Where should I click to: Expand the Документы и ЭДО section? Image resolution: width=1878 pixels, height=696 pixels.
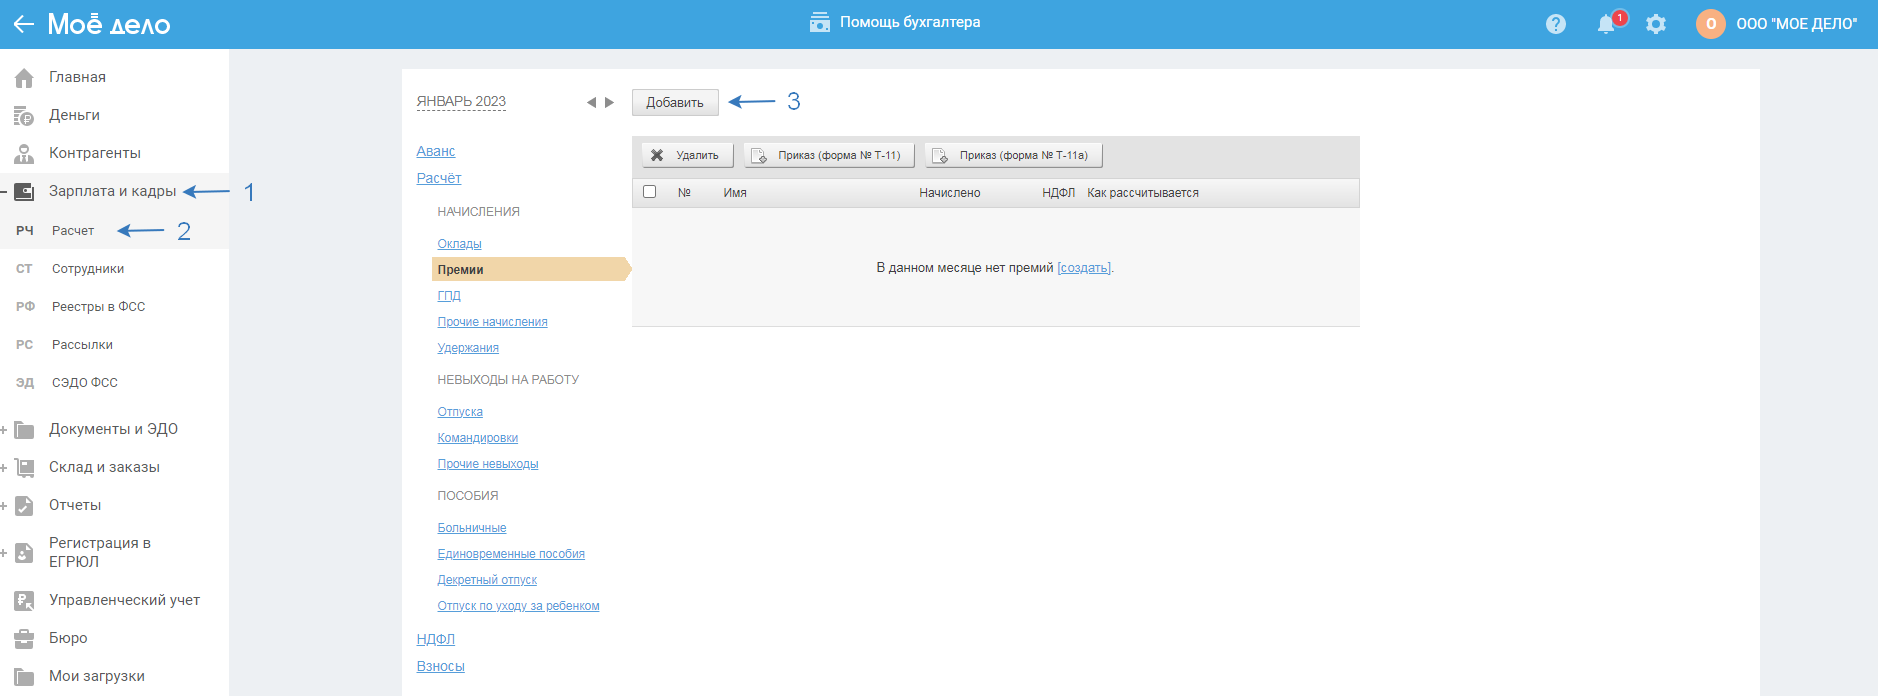coord(4,429)
